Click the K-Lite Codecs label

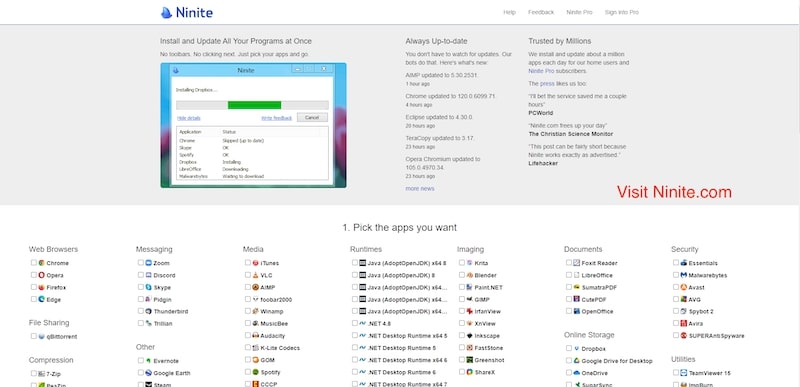[280, 348]
